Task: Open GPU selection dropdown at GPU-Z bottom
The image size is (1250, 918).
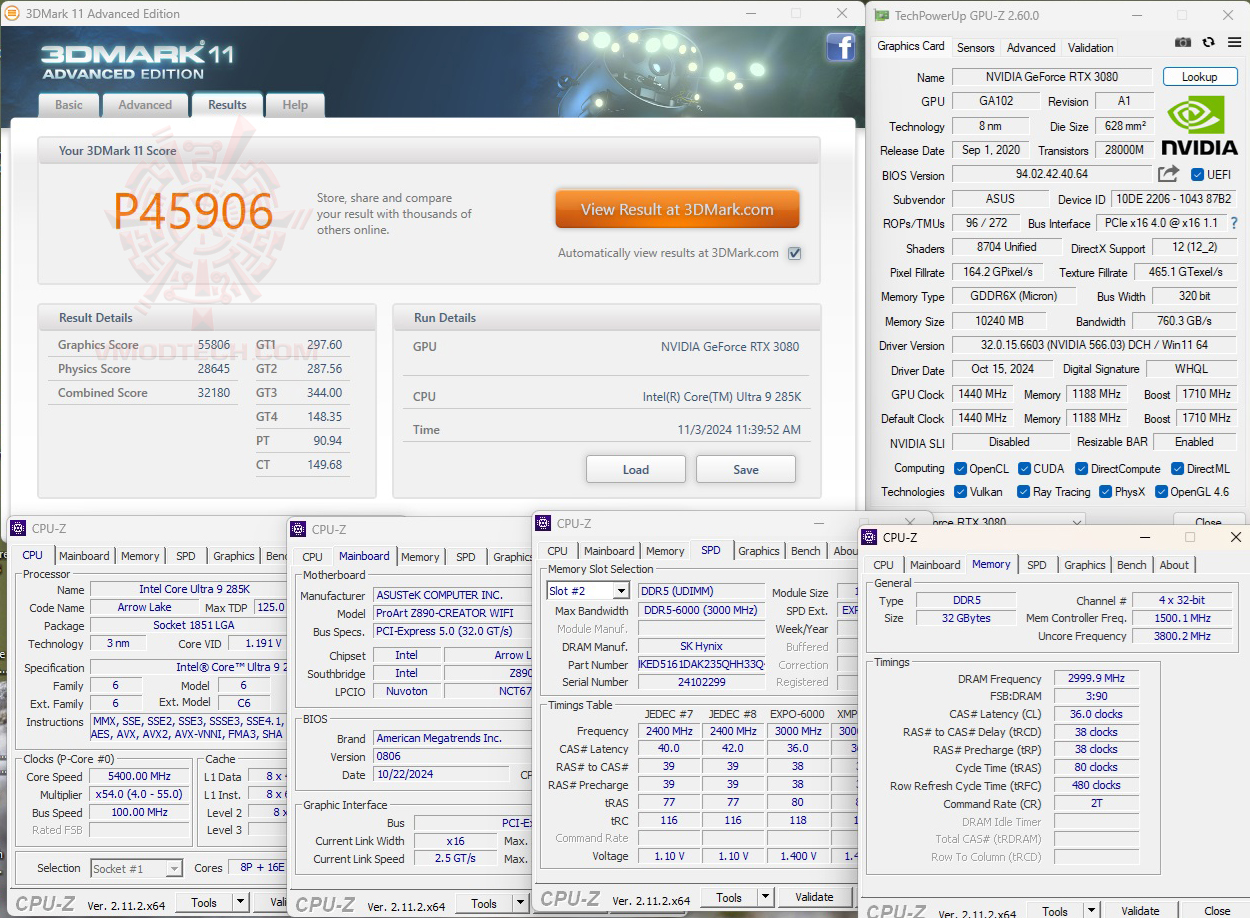Action: [x=1076, y=521]
